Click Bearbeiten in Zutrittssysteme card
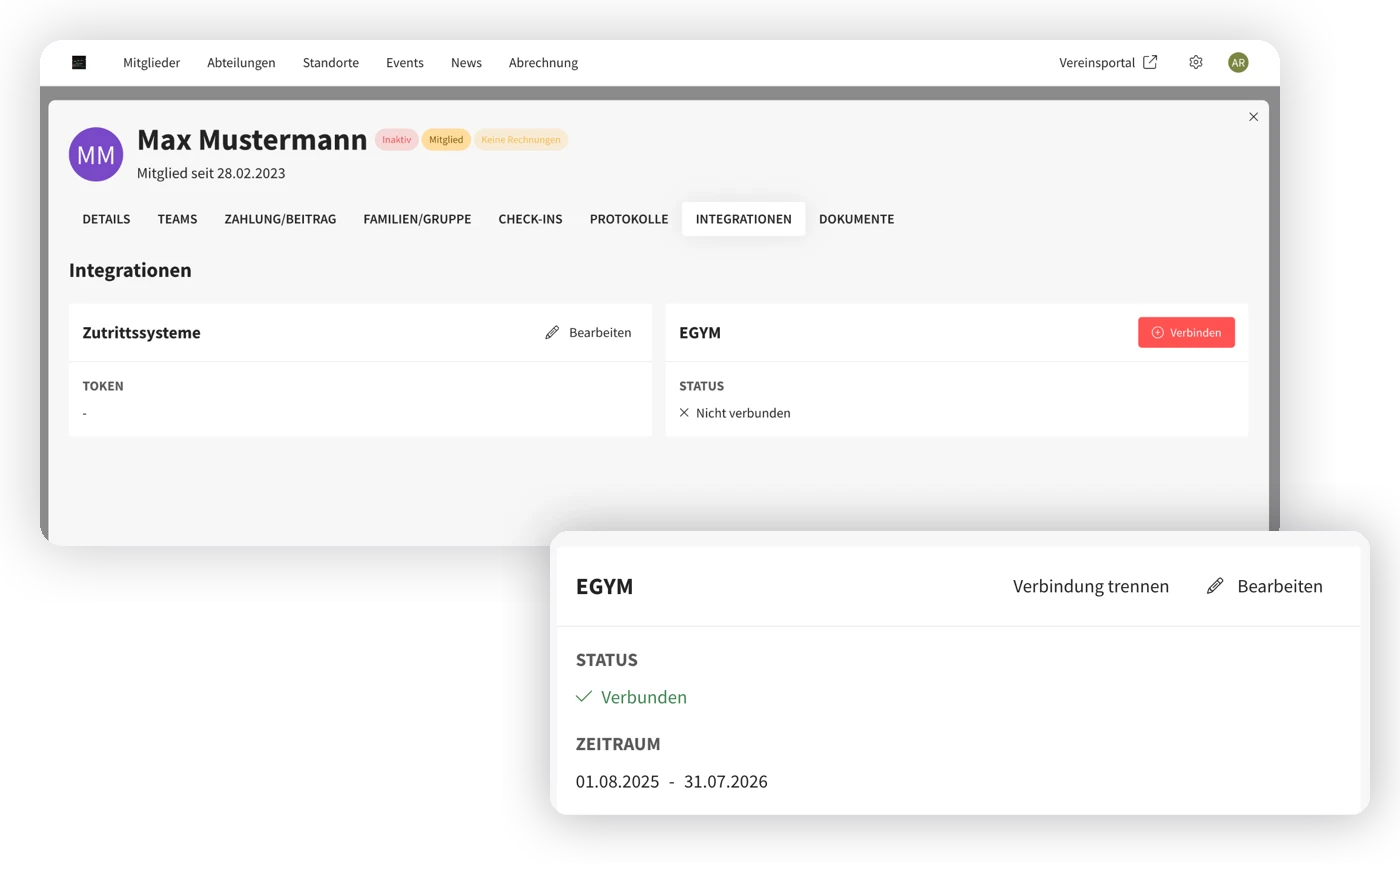The height and width of the screenshot is (875, 1400). click(600, 332)
